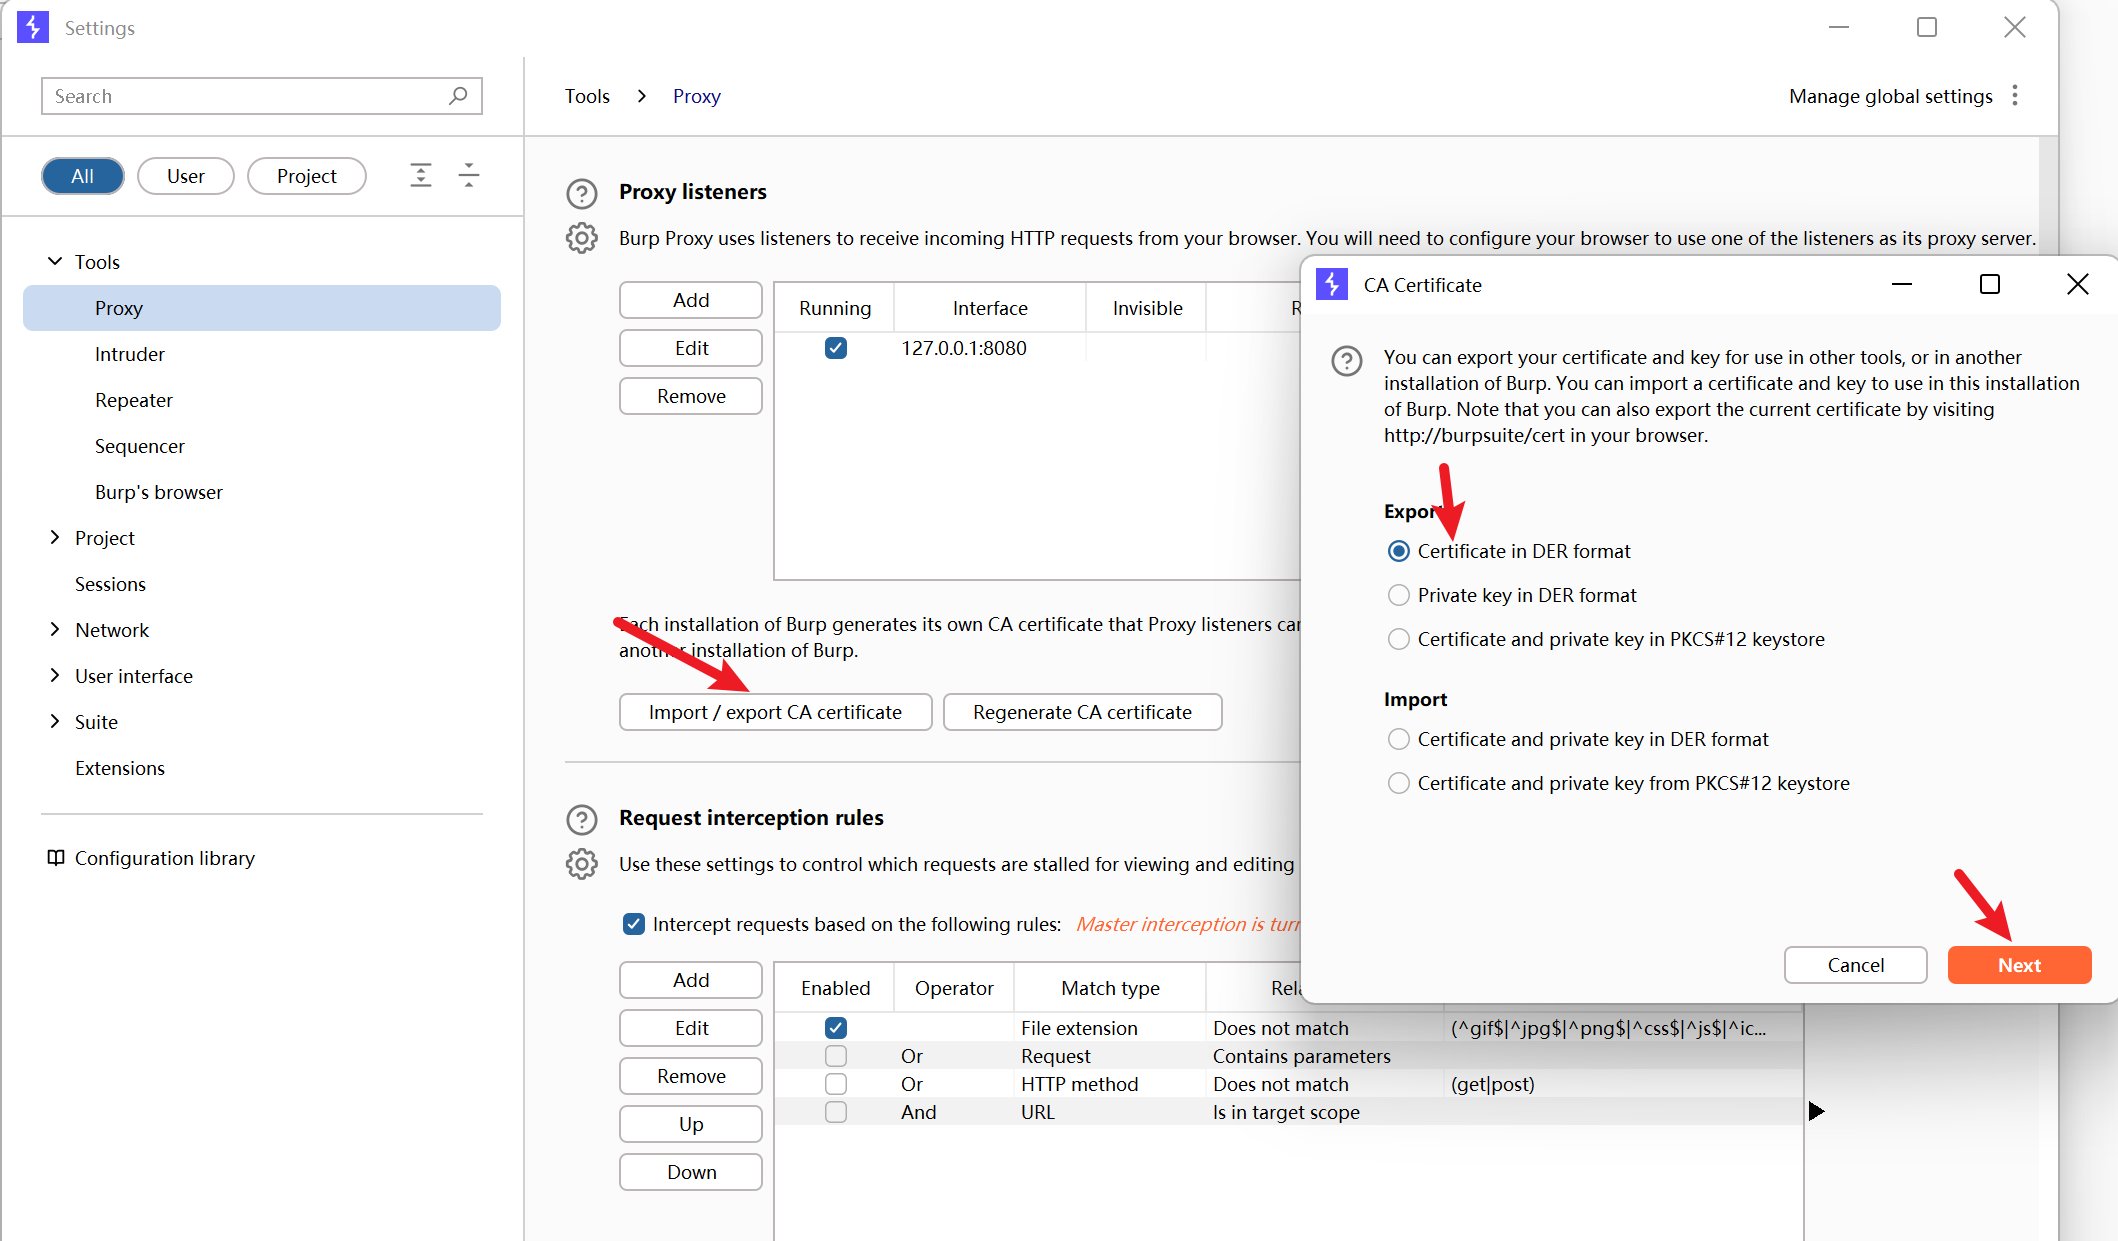
Task: Click the search magnifier icon
Action: 458,96
